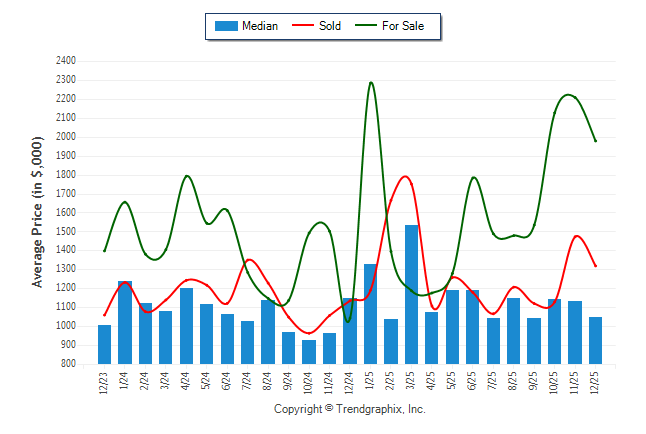The height and width of the screenshot is (434, 646).
Task: Toggle the For Sale legend label
Action: [403, 26]
